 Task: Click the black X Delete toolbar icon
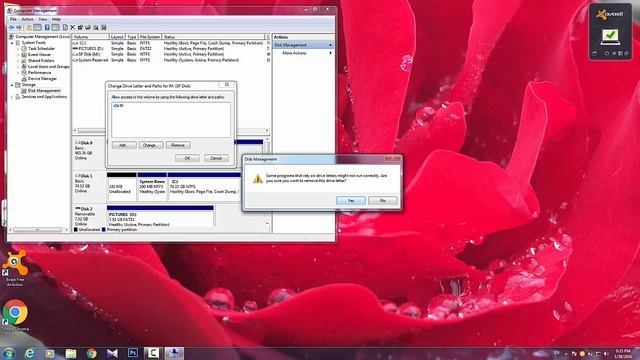[x=73, y=27]
